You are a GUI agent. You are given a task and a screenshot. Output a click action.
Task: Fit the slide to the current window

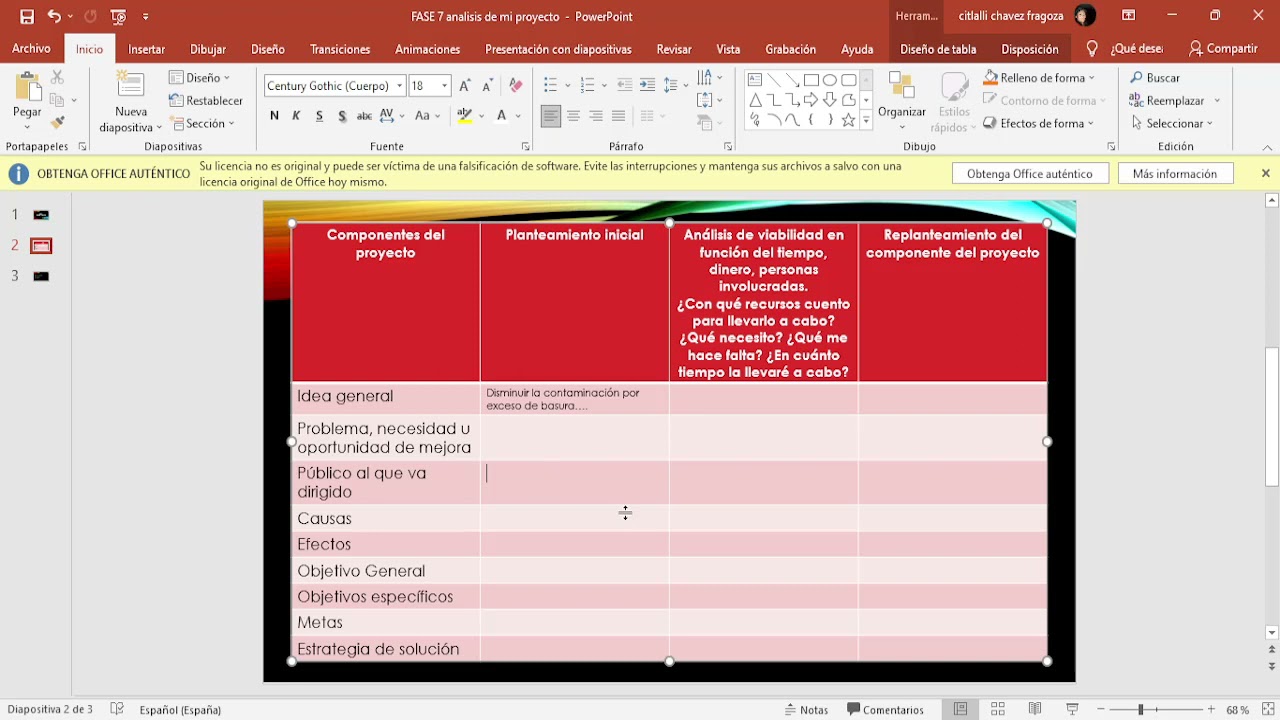(x=1268, y=709)
